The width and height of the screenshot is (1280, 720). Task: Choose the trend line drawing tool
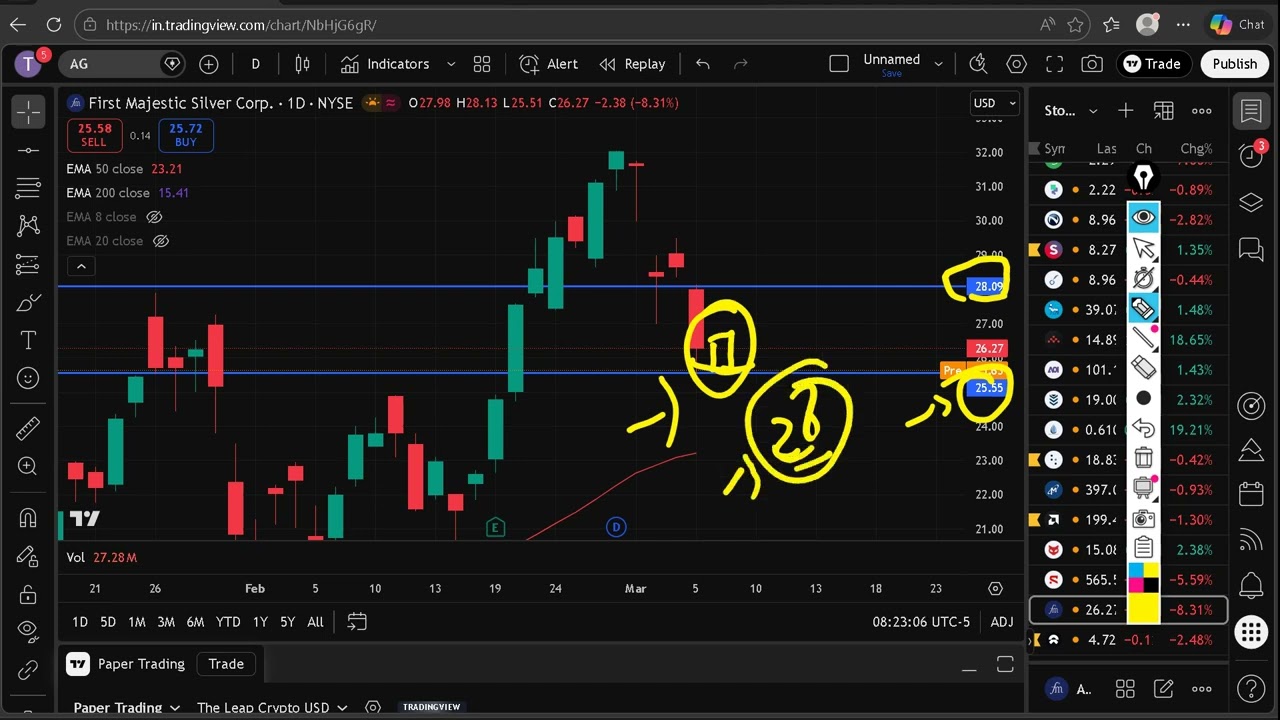coord(28,150)
